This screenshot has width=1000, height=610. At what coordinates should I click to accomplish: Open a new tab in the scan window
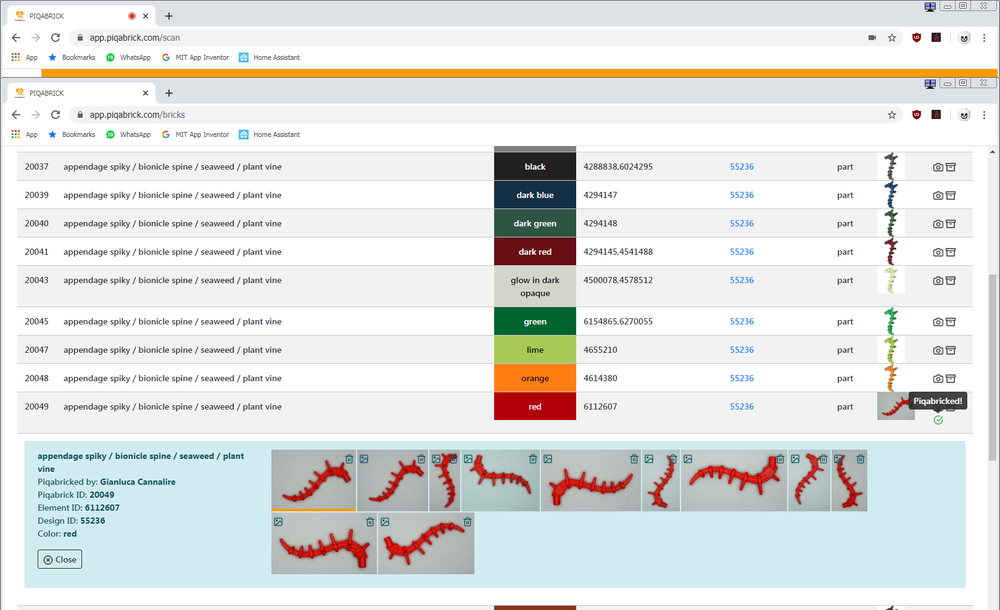pos(169,16)
